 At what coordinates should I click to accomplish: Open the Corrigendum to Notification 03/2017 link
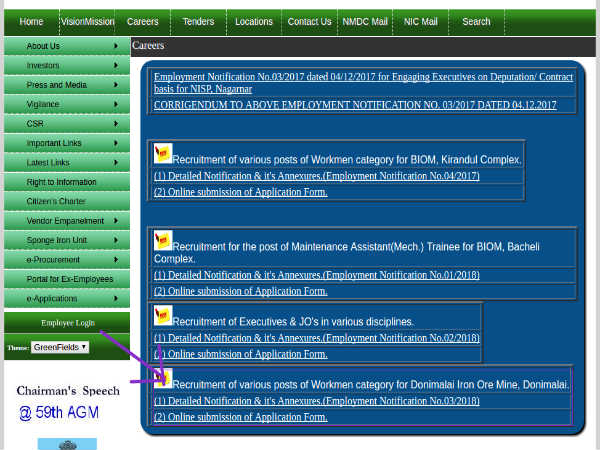[355, 105]
